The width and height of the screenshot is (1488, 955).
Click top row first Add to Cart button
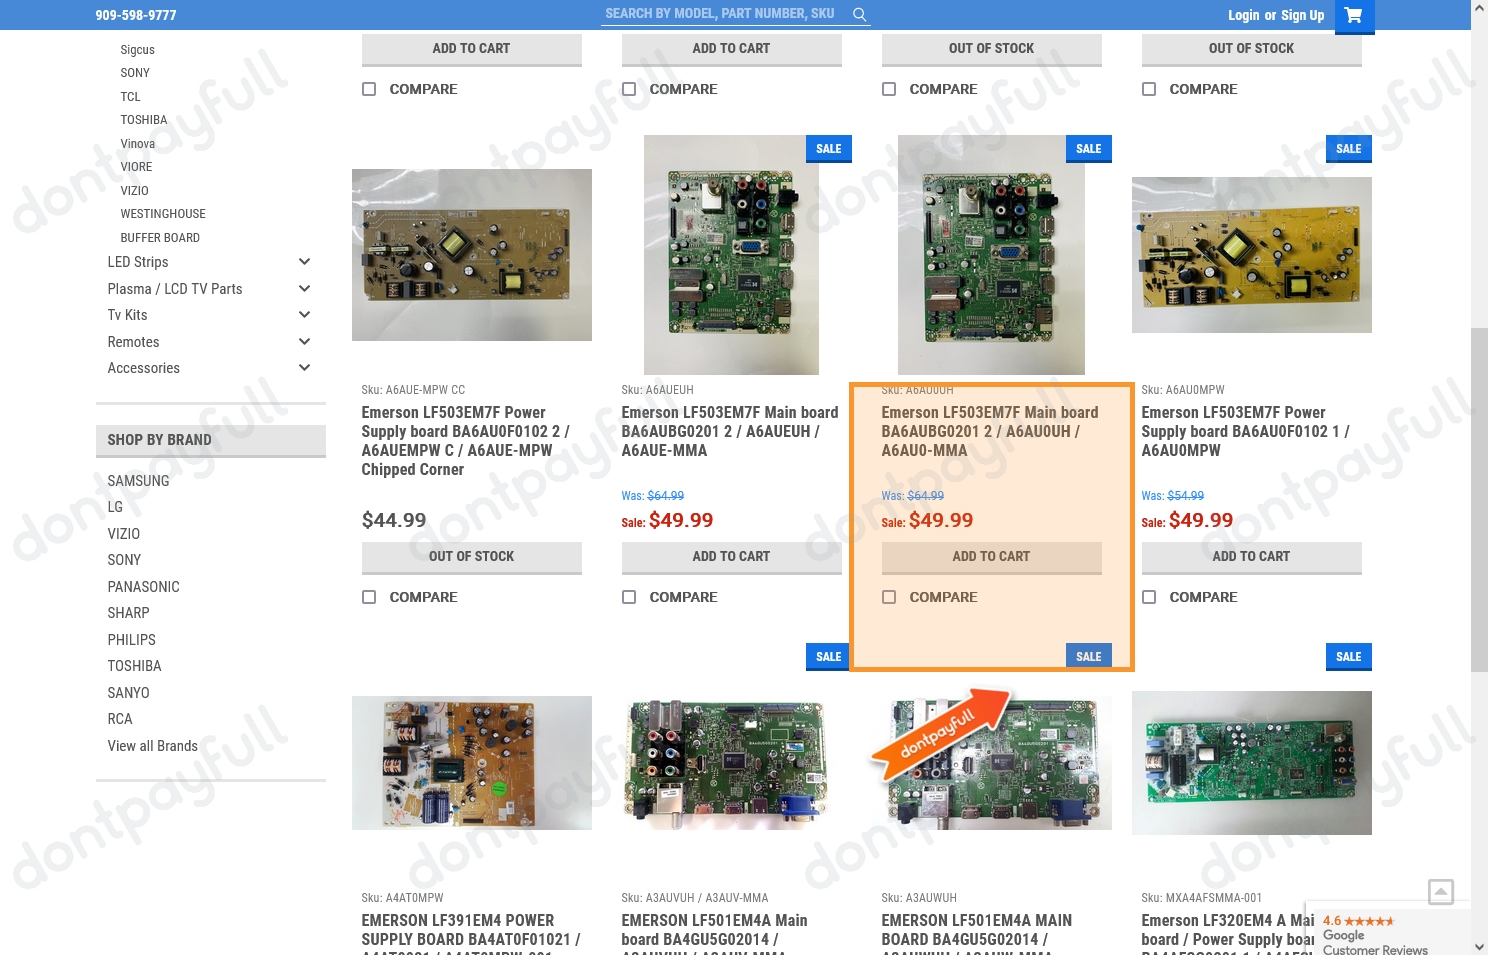pyautogui.click(x=471, y=49)
